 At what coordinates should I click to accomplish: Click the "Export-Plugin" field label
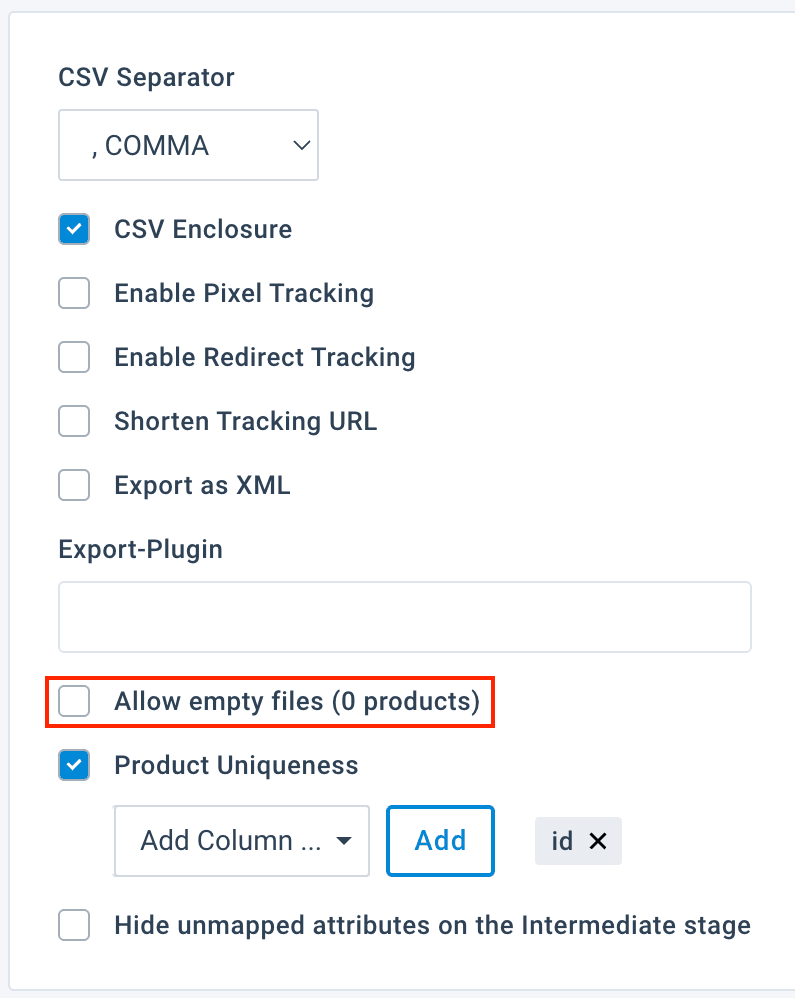[141, 549]
